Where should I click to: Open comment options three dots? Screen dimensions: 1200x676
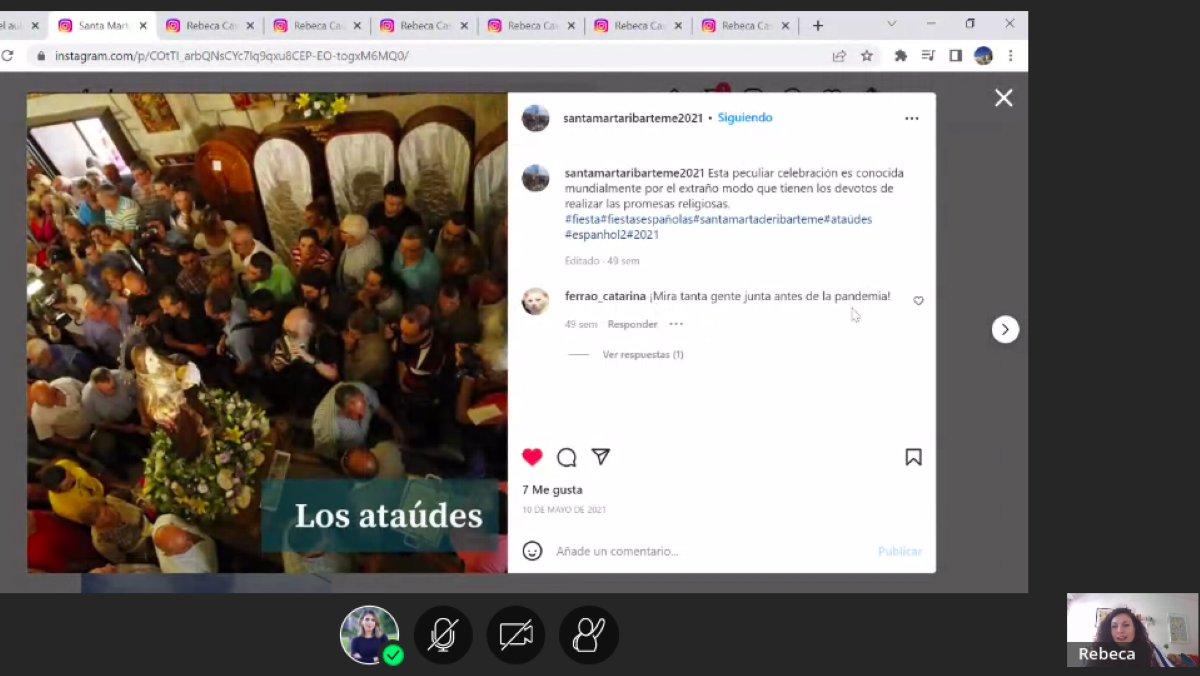676,324
